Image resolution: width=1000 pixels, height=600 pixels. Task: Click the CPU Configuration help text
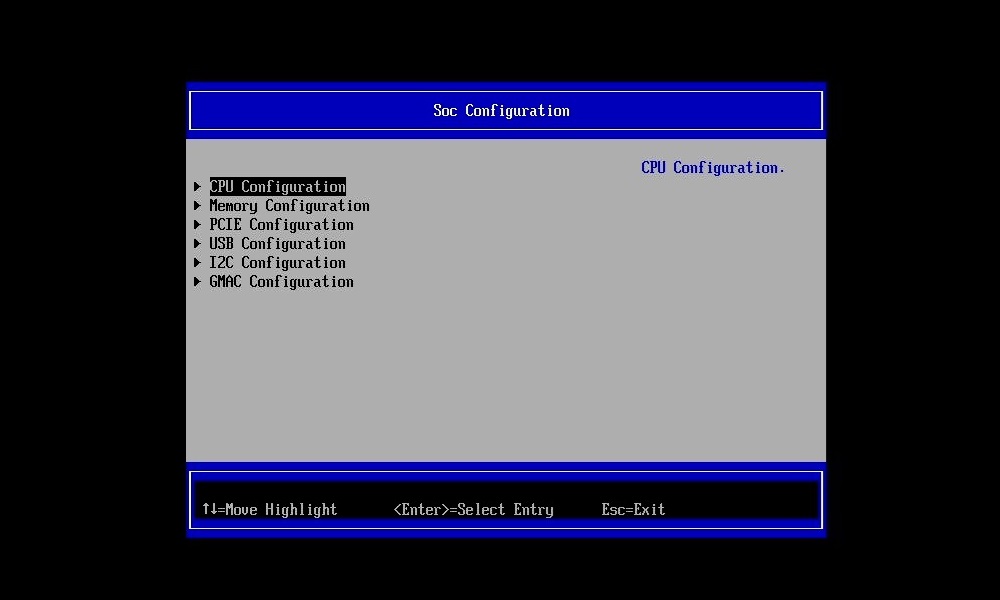tap(712, 167)
